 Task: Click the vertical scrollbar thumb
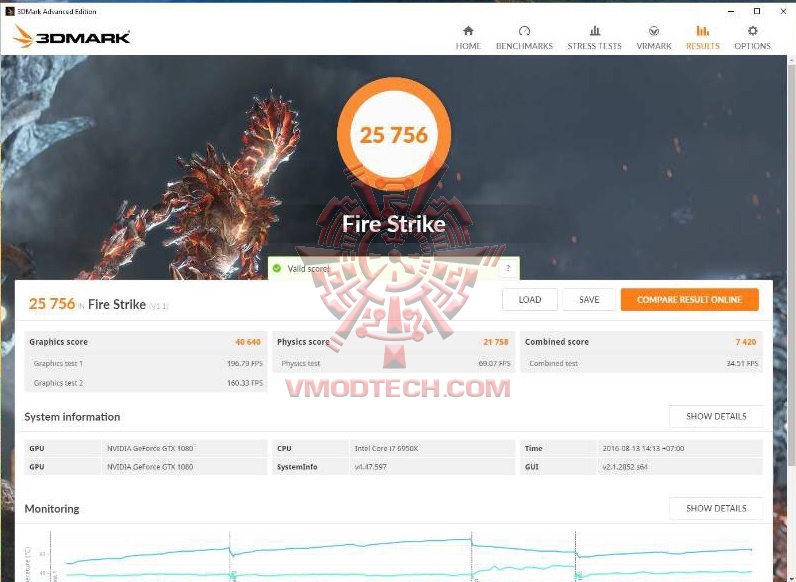(791, 264)
